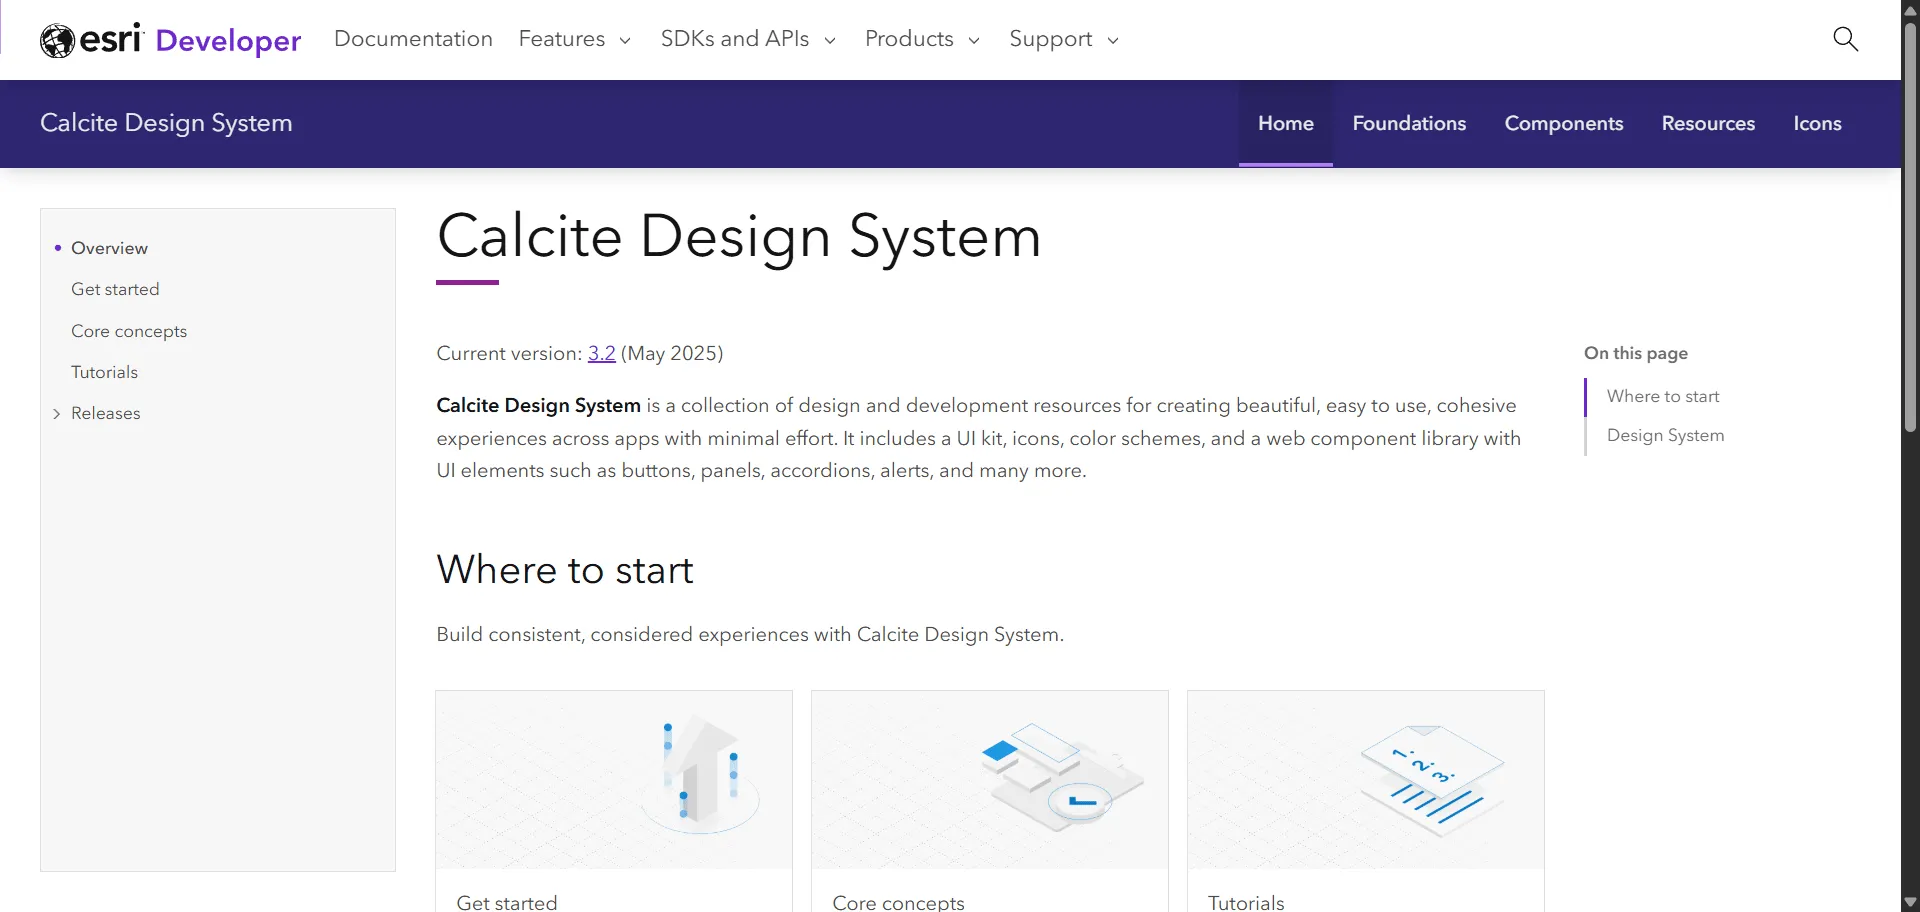
Task: Switch to the Icons tab
Action: pyautogui.click(x=1817, y=123)
